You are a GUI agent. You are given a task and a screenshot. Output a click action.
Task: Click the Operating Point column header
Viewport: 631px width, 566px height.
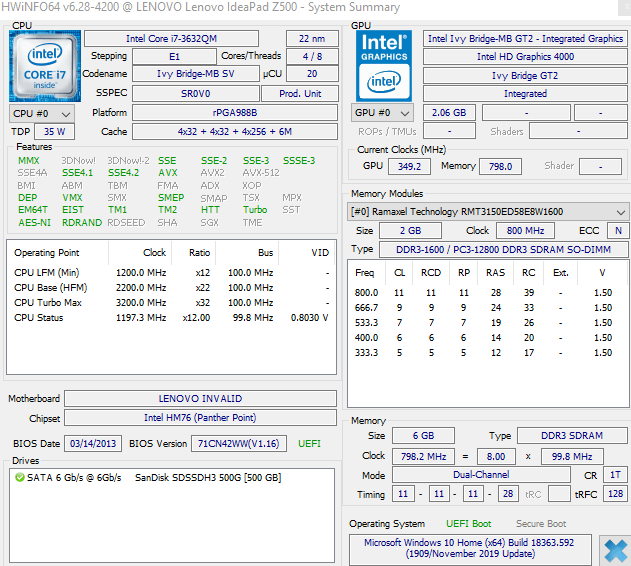pos(47,253)
